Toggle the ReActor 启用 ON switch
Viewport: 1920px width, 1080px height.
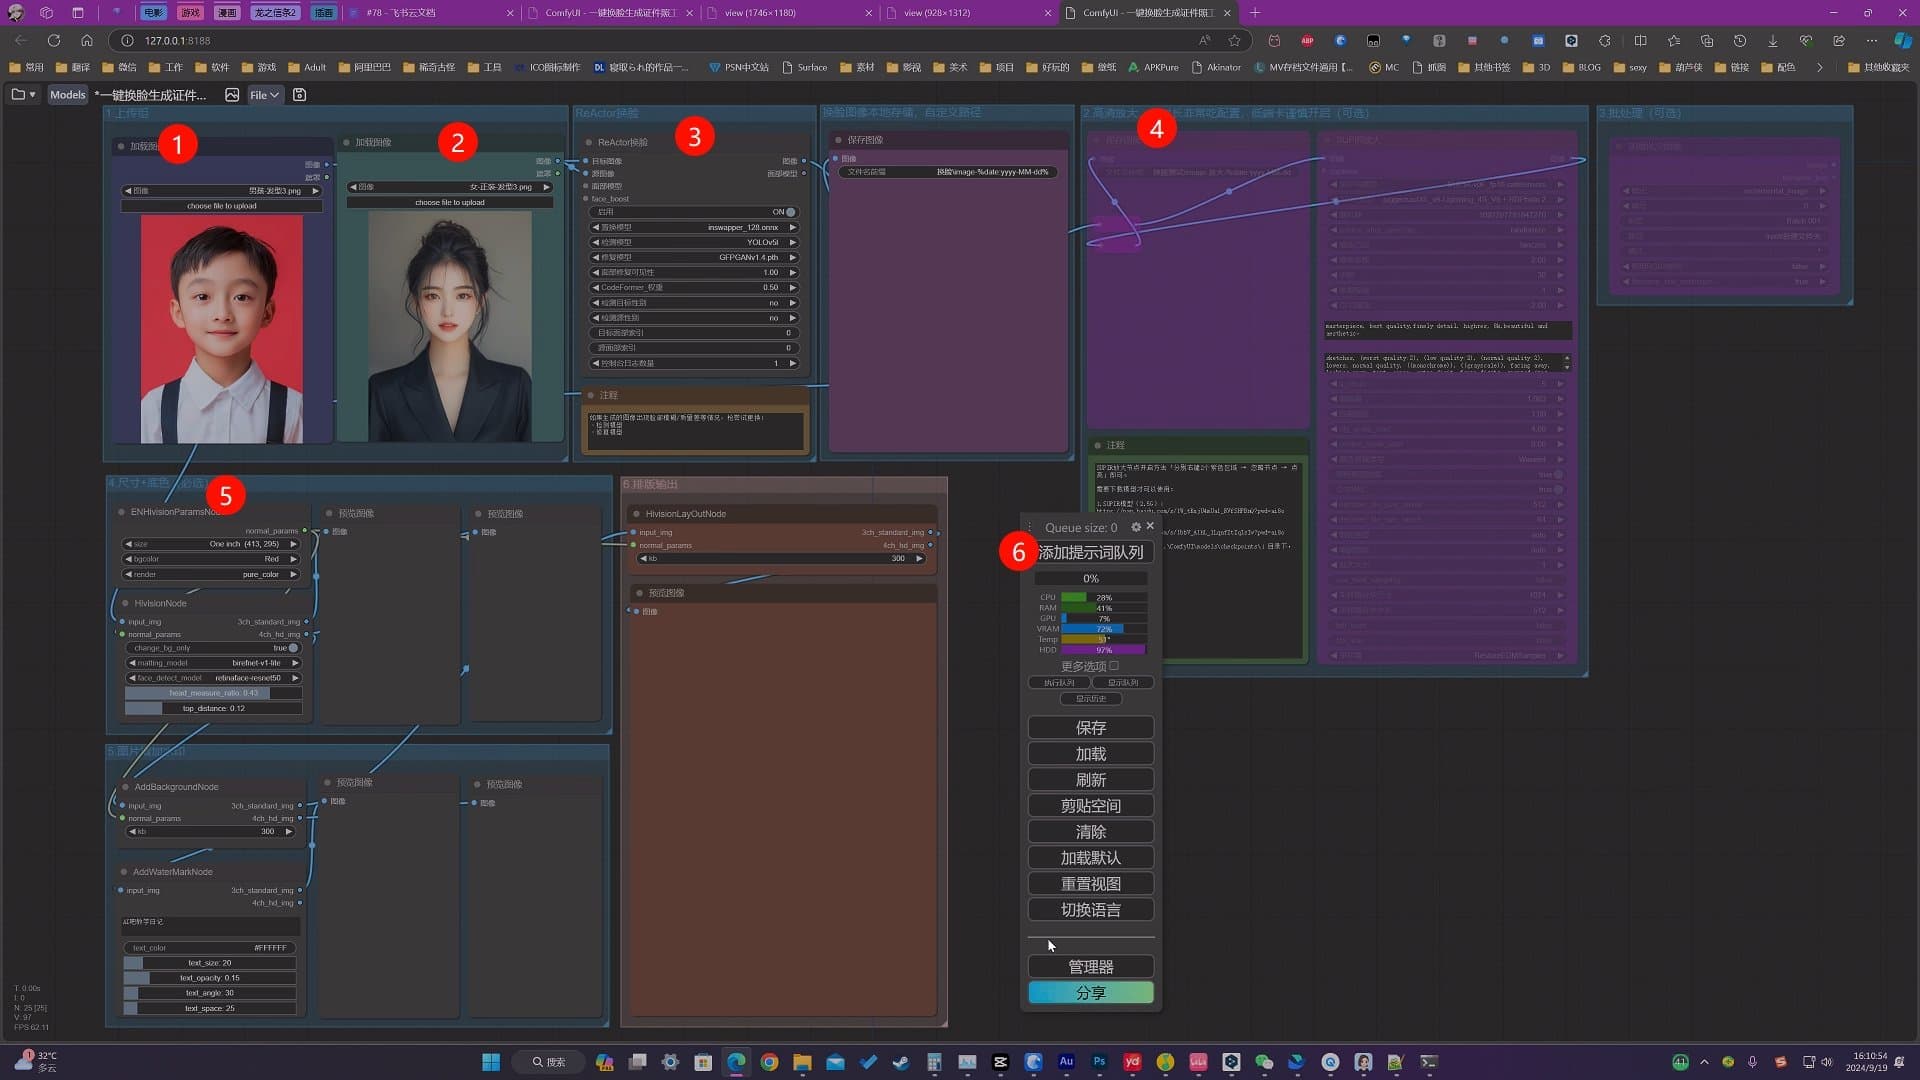pos(789,212)
